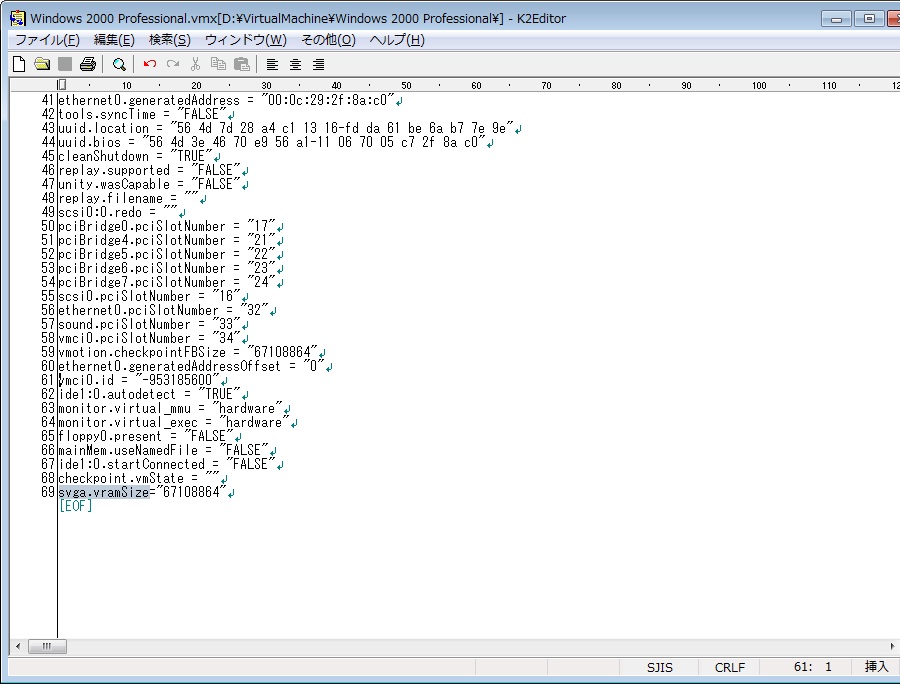Open a file with the folder icon
The height and width of the screenshot is (684, 900).
[x=42, y=64]
